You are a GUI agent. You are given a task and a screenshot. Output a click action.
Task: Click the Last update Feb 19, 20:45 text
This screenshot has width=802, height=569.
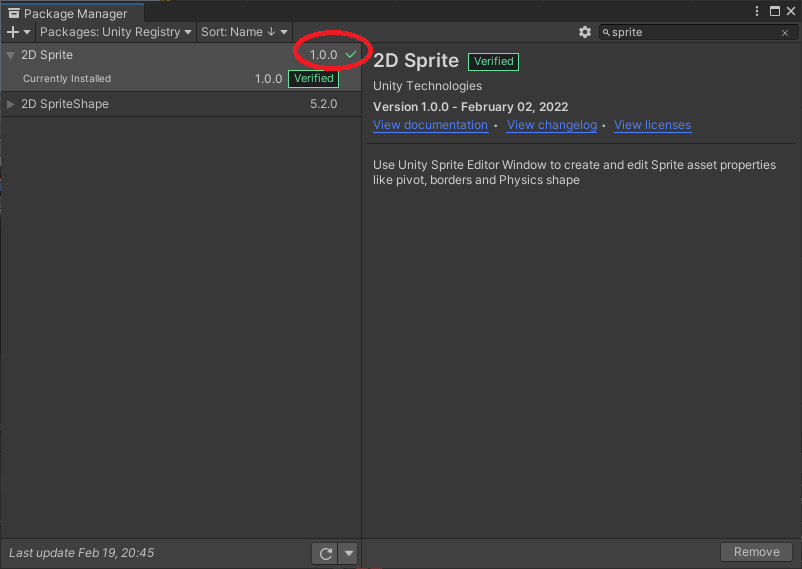click(x=81, y=553)
